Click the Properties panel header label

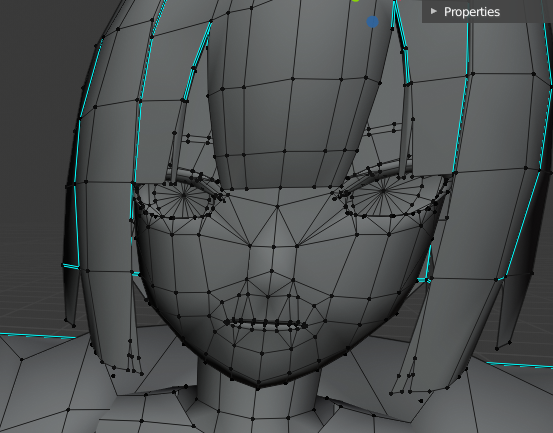472,12
